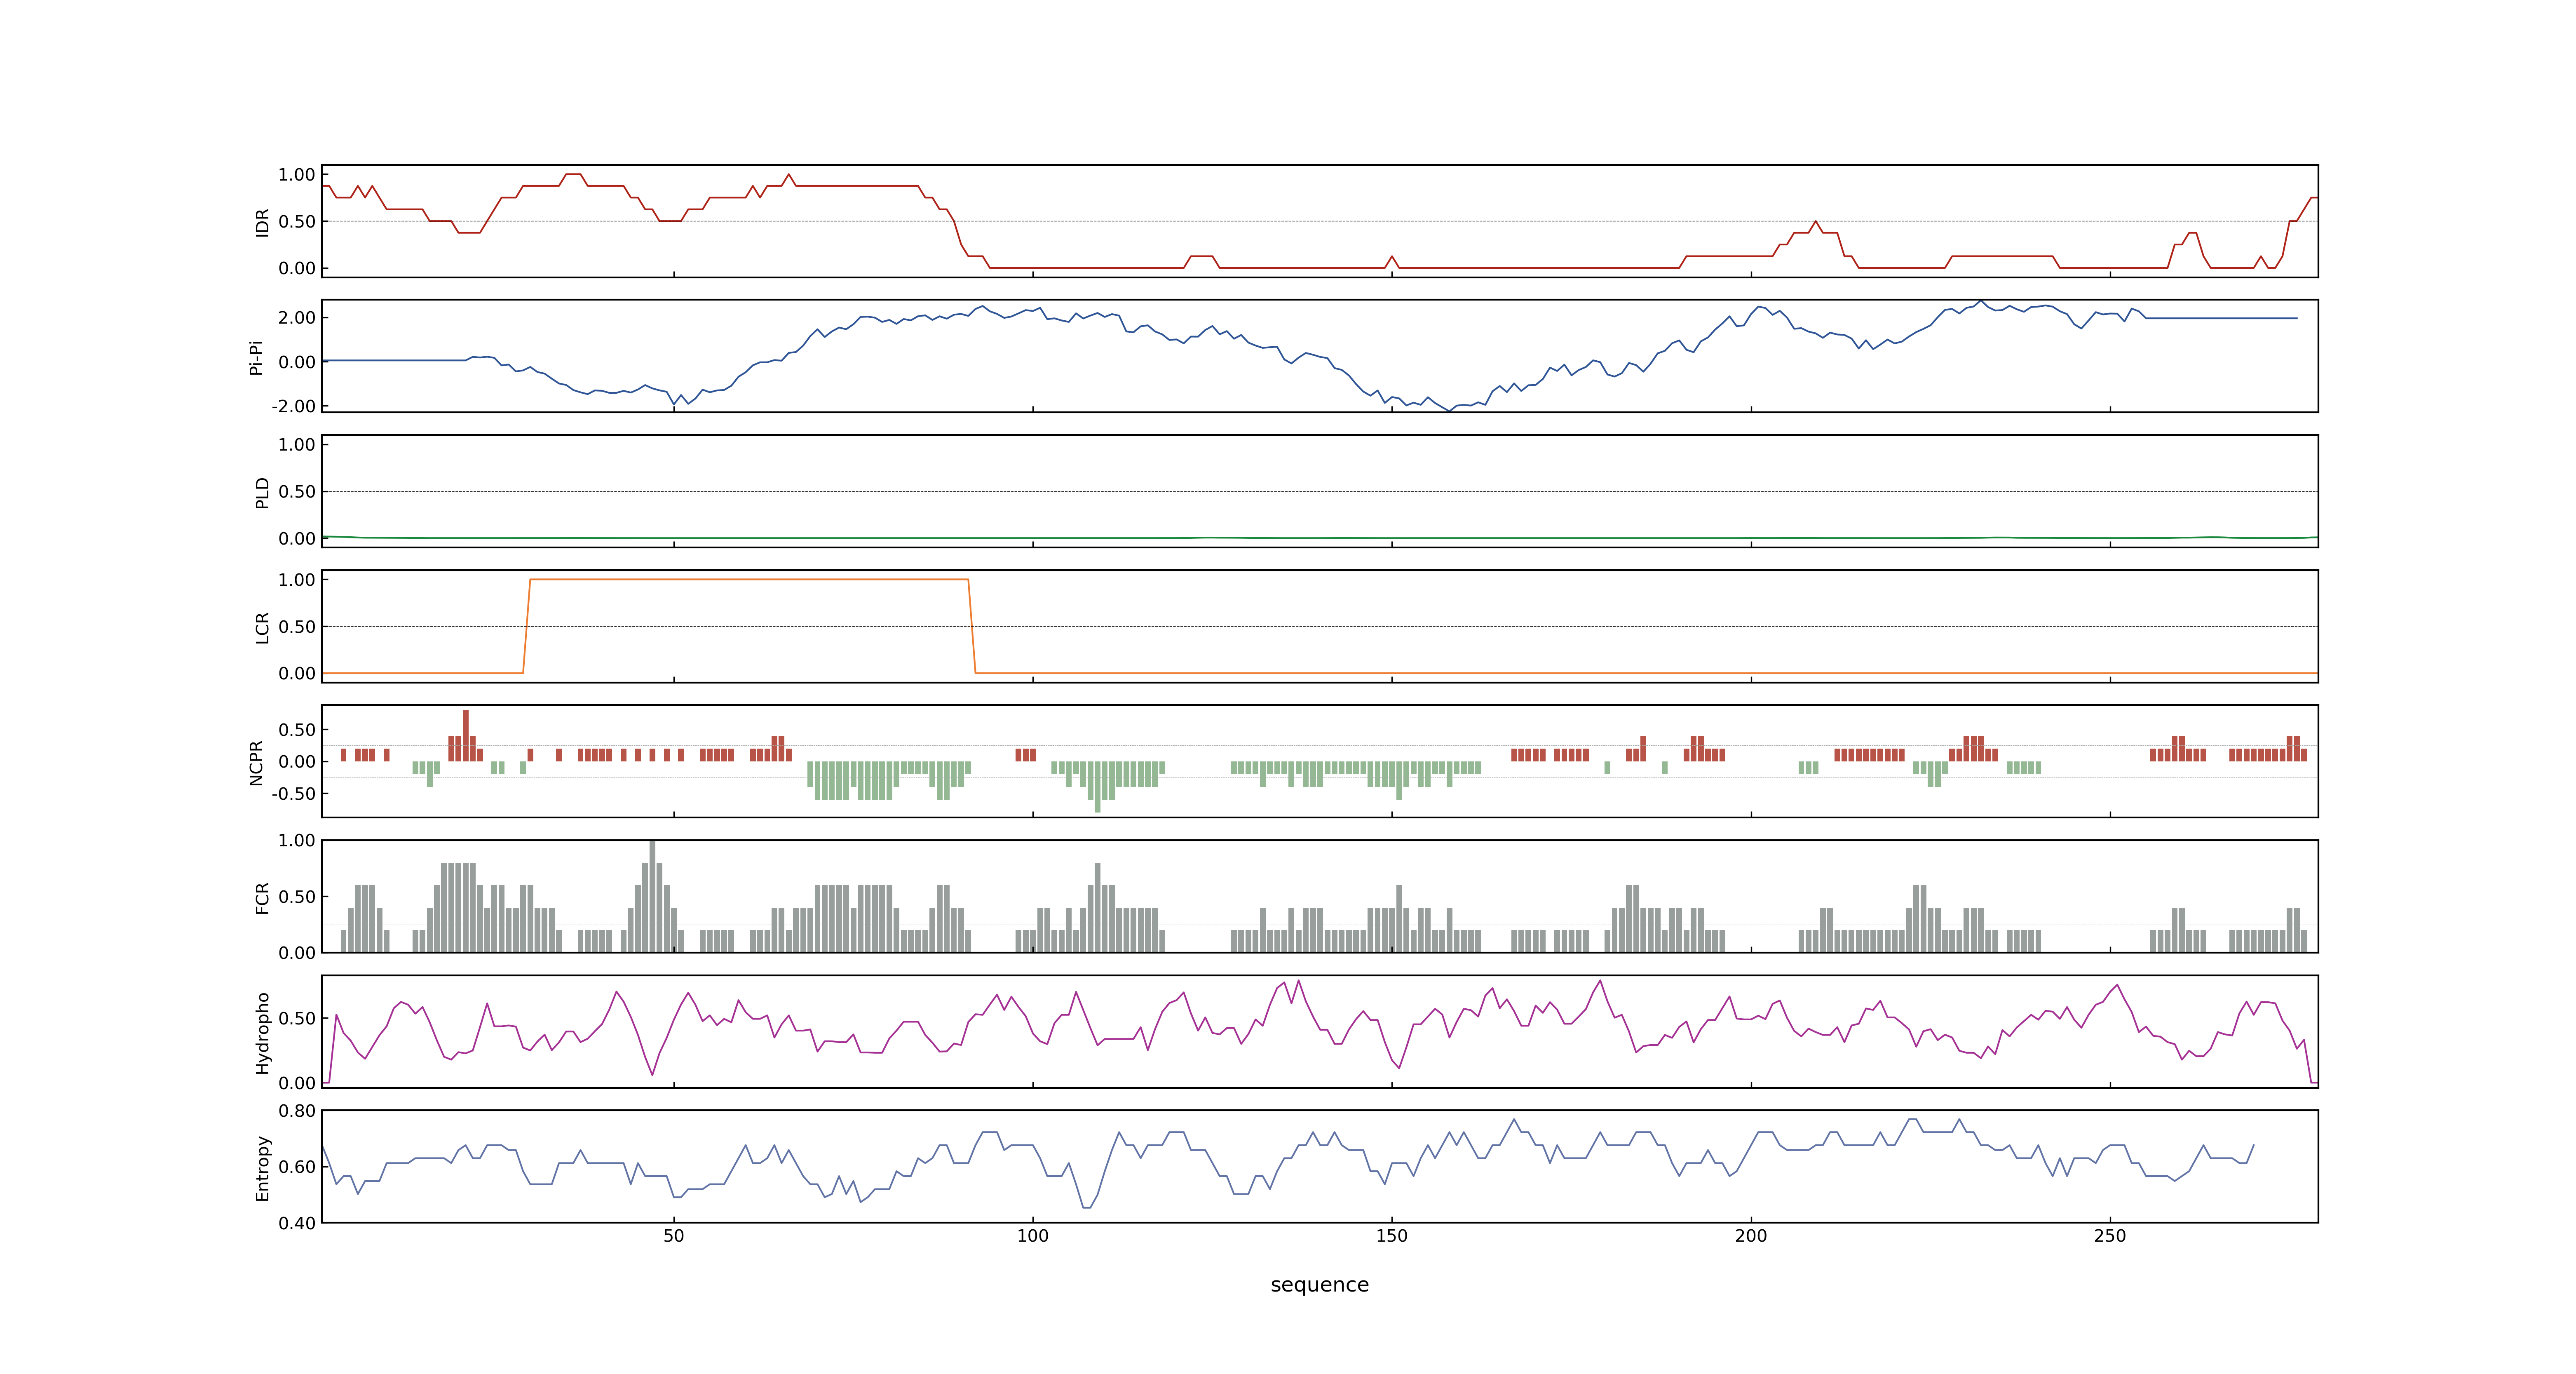Click the IDR axis label

coord(262,222)
